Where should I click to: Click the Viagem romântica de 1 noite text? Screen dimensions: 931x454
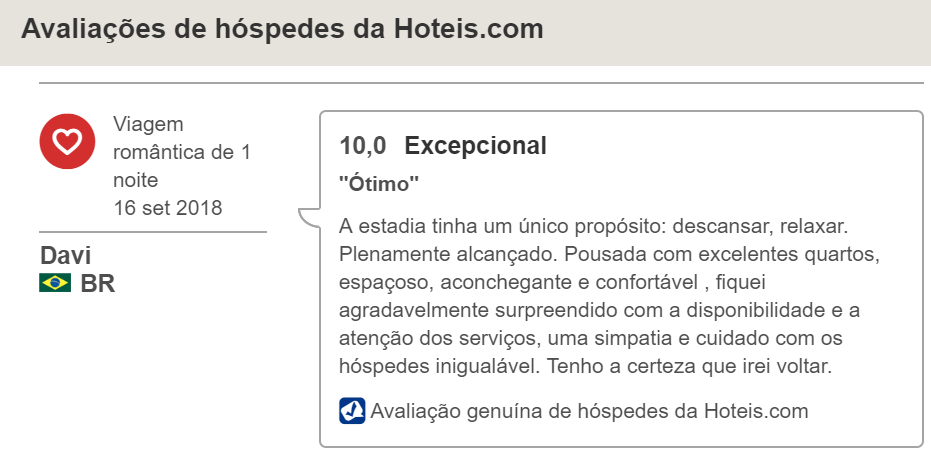[182, 152]
